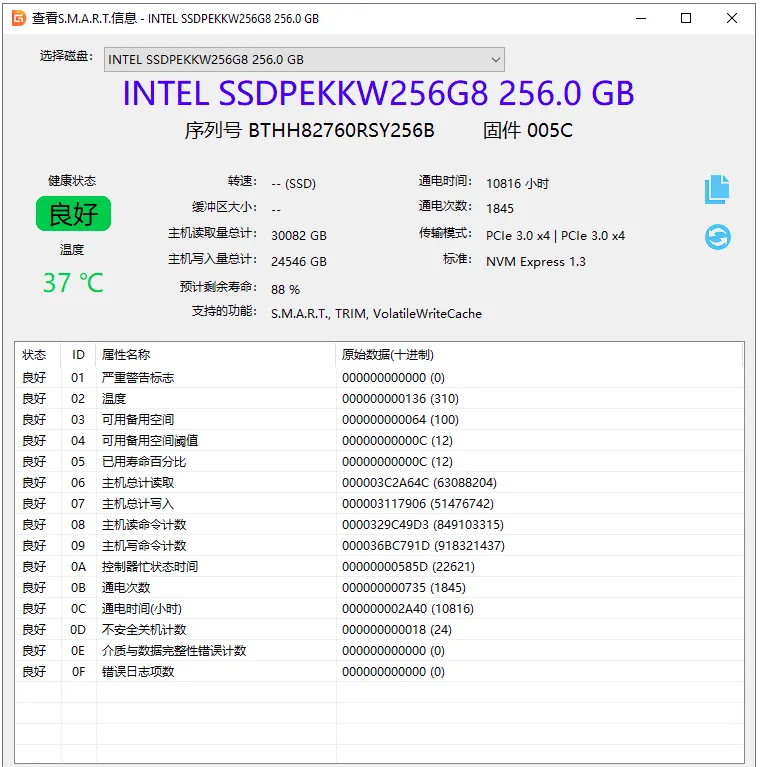Image resolution: width=760 pixels, height=767 pixels.
Task: Click raw value 000003C2A64C (63088204)
Action: [x=419, y=483]
